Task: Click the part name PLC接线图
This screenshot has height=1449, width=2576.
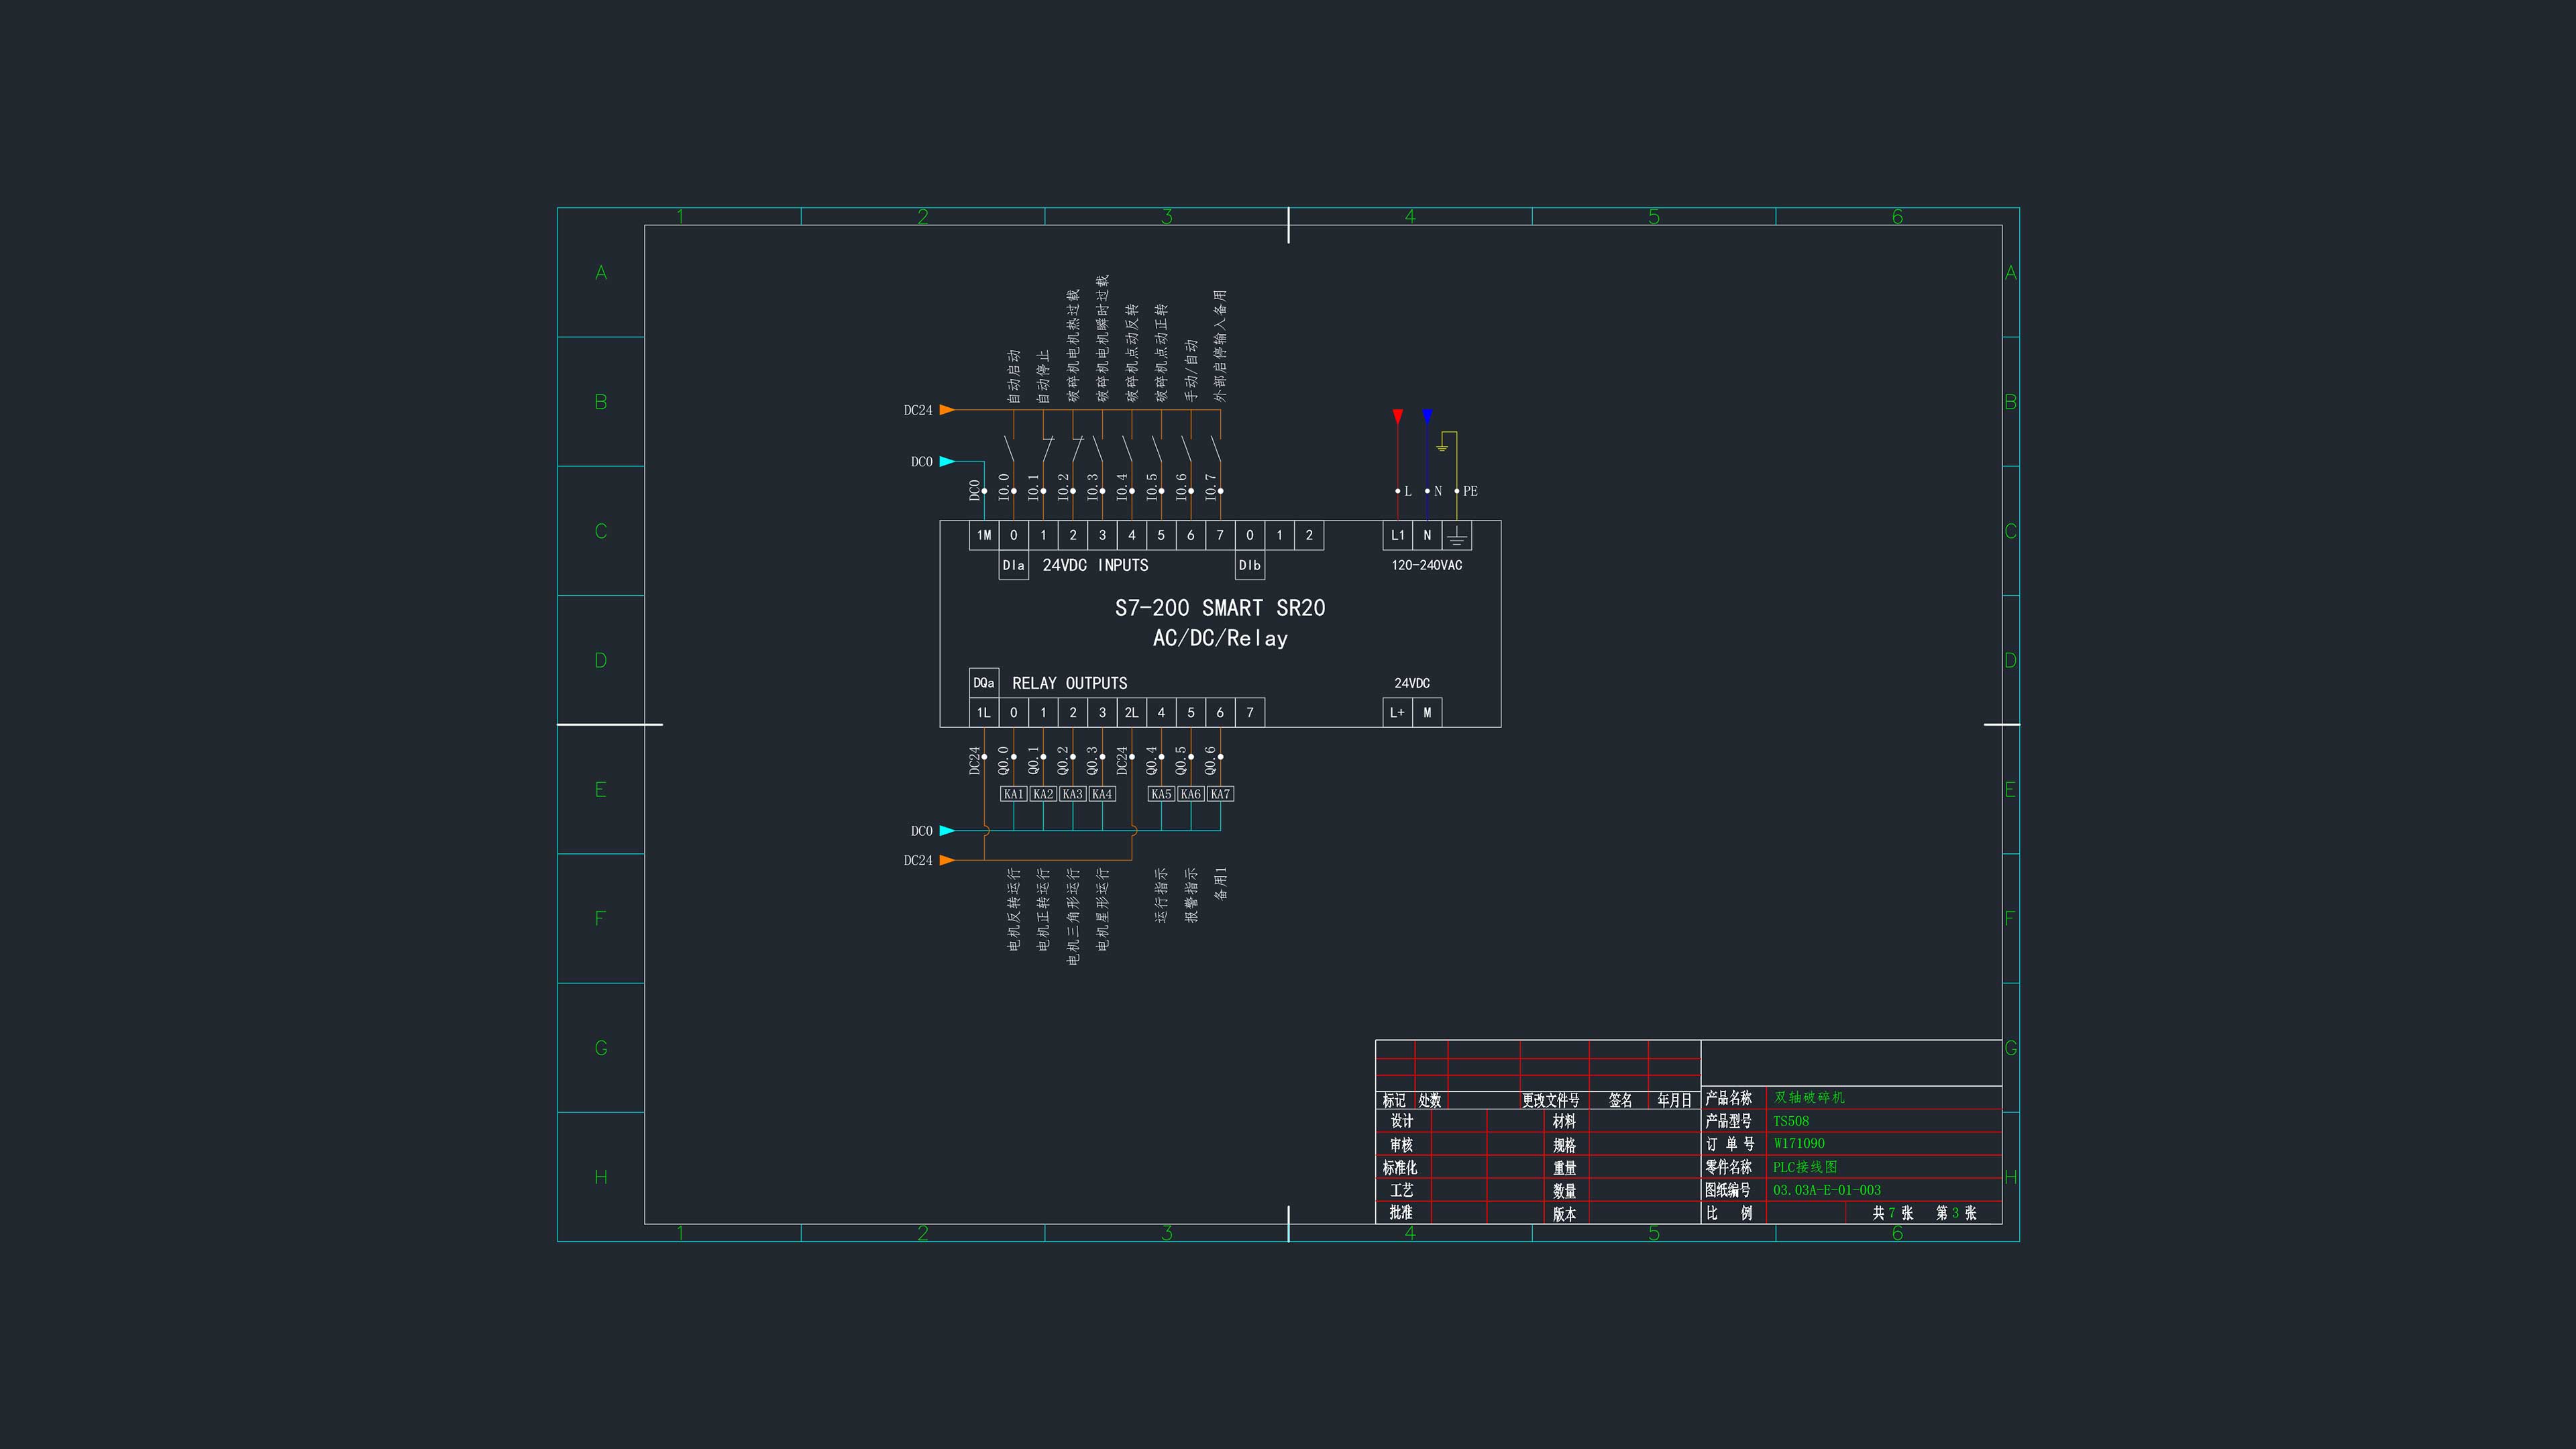Action: point(1805,1167)
